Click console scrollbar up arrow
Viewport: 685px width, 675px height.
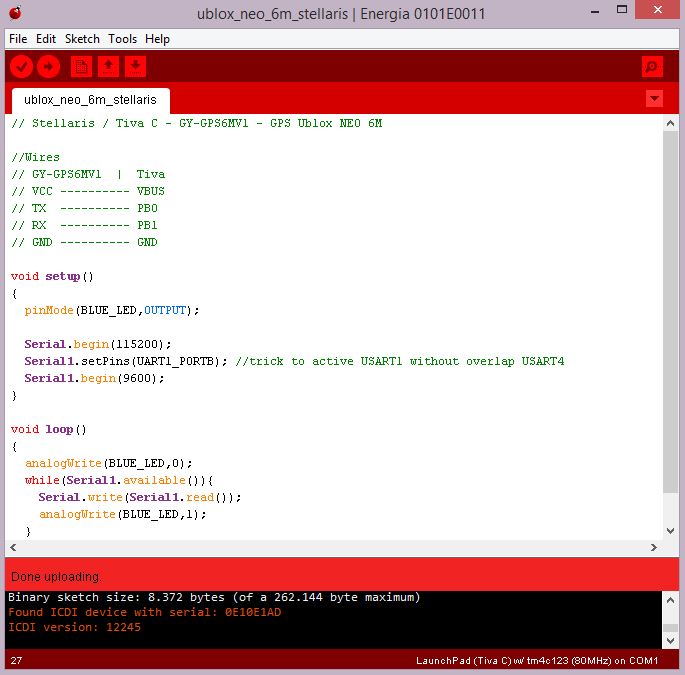click(x=670, y=600)
